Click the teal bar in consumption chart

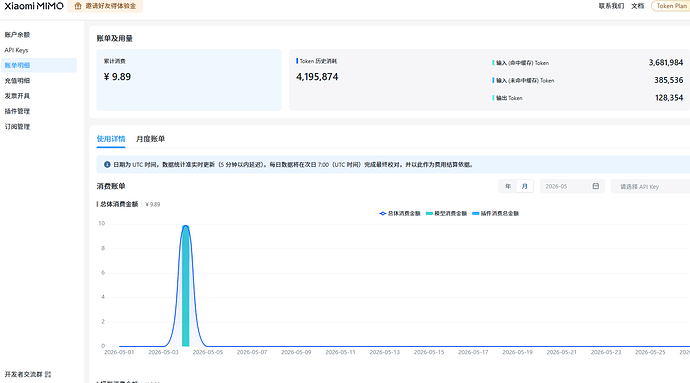coord(185,286)
